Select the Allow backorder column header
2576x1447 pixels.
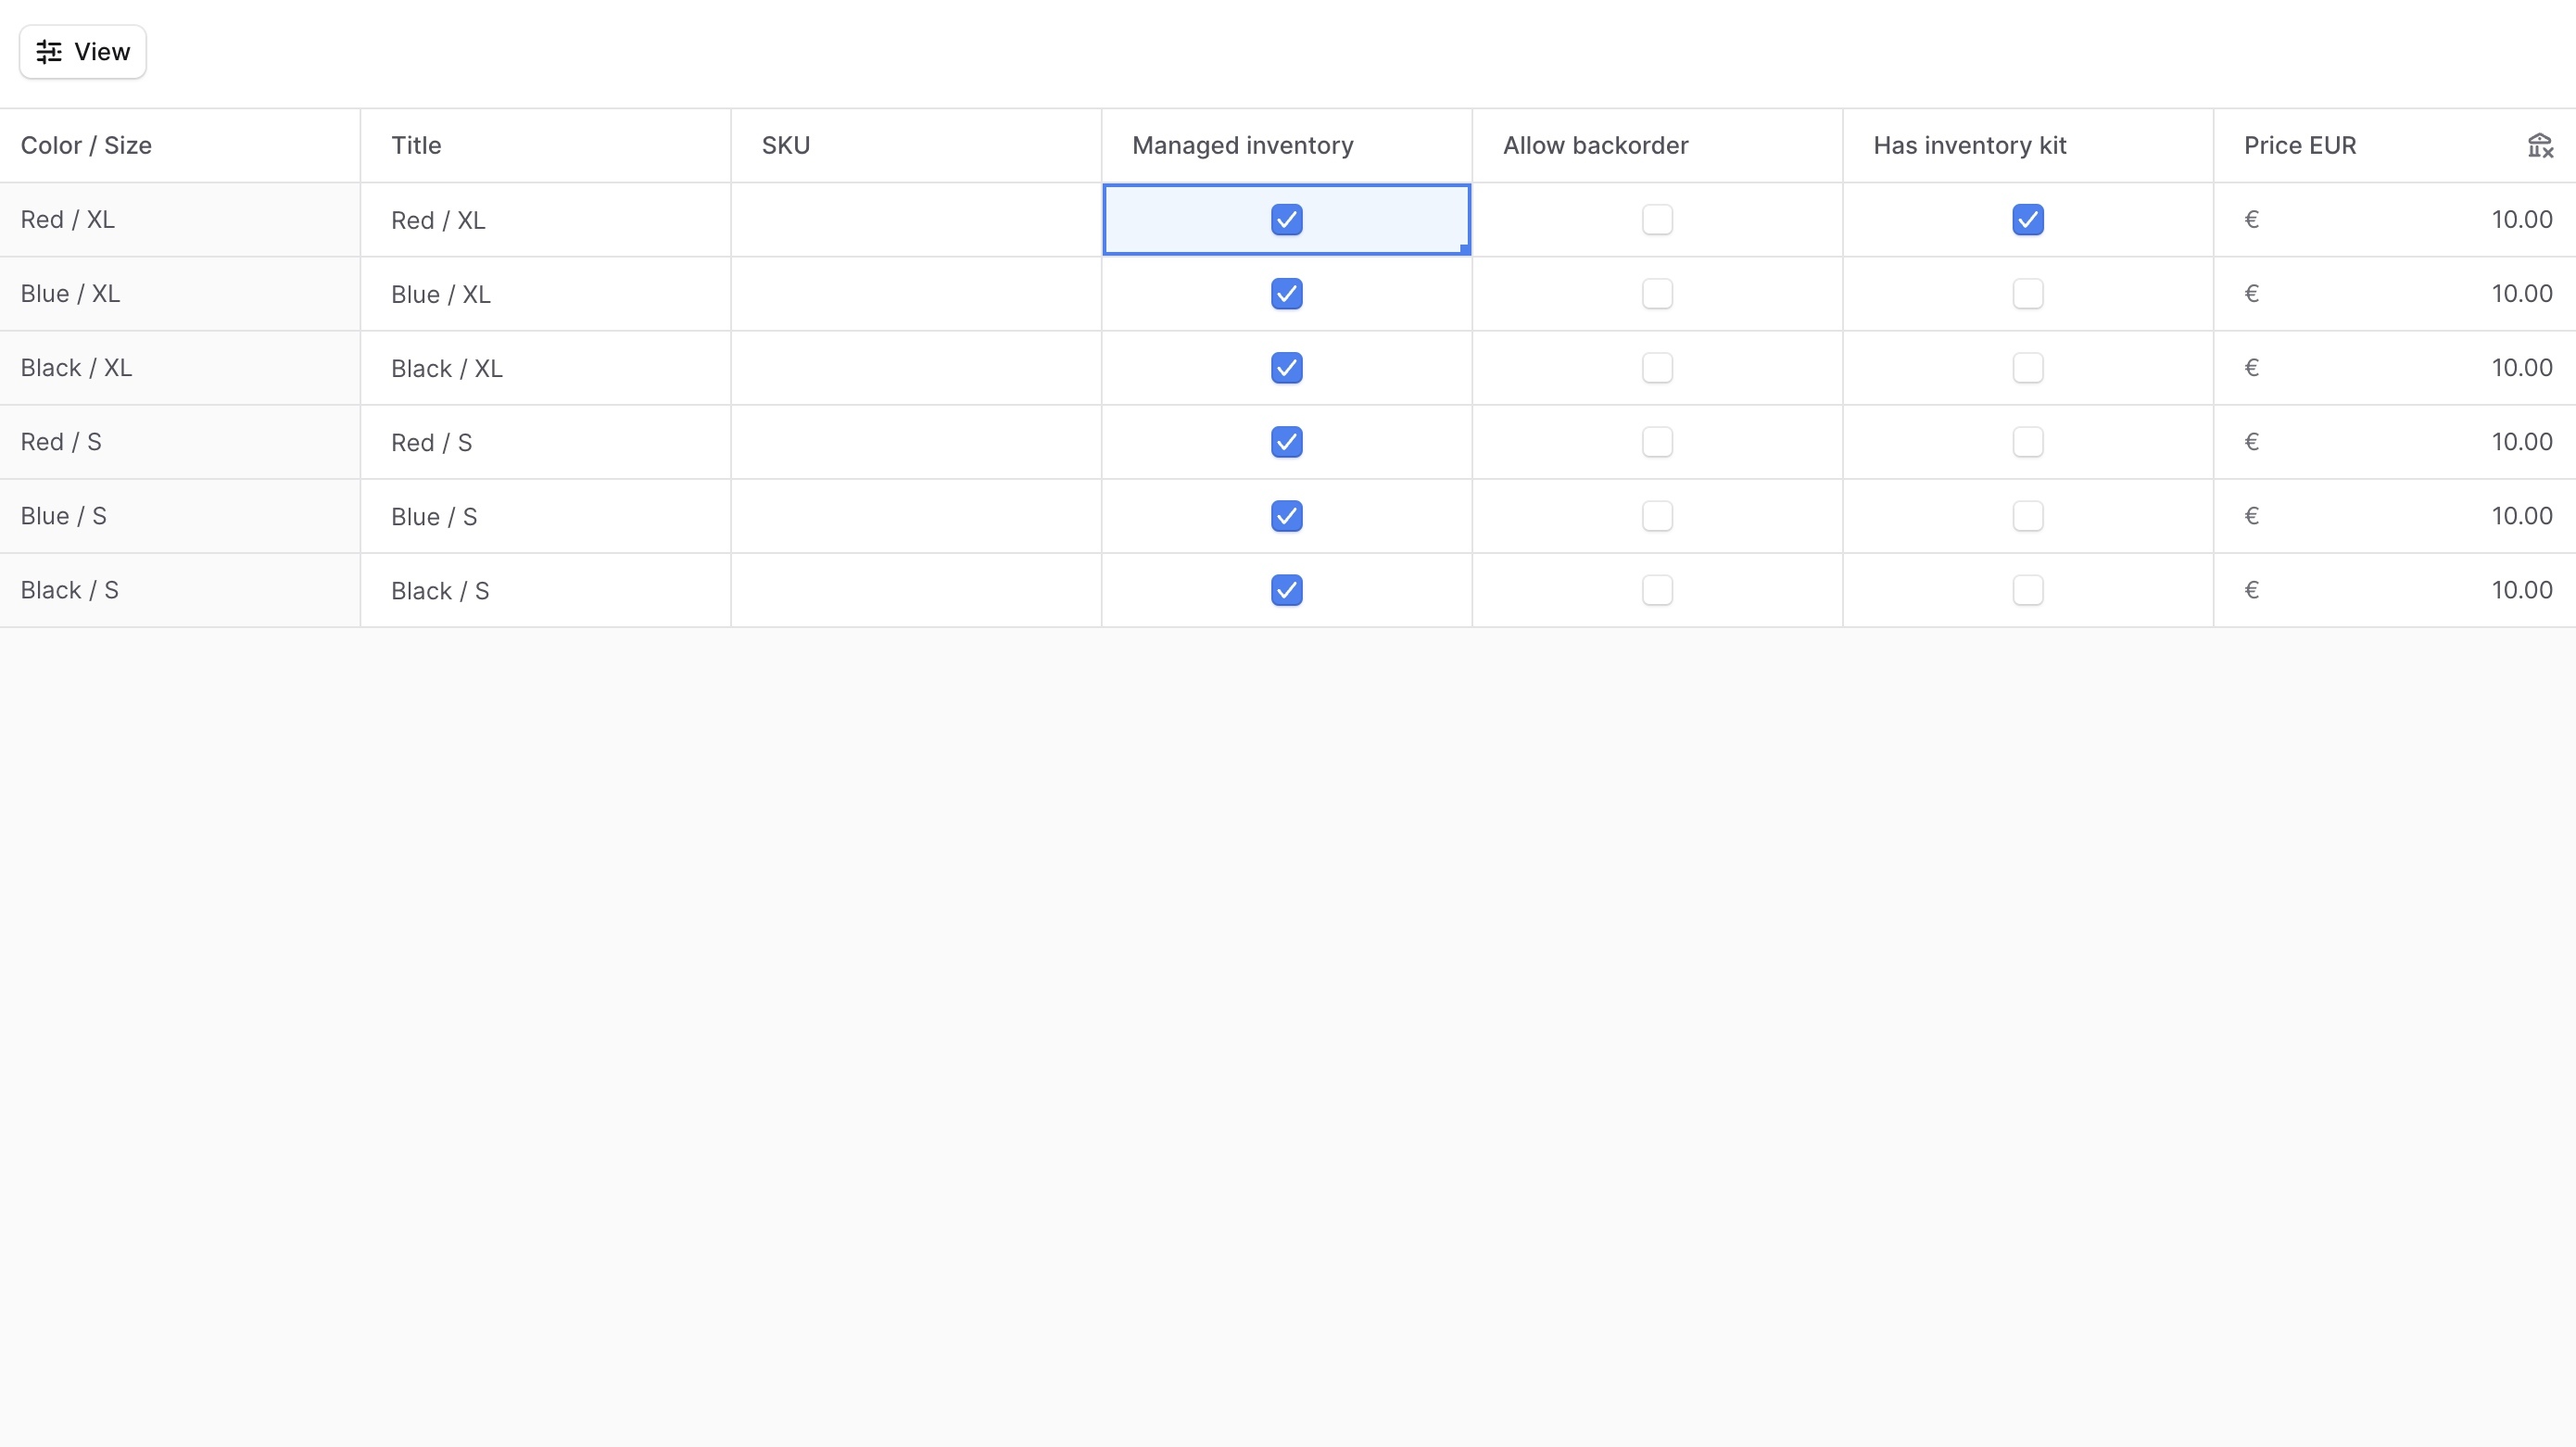click(x=1595, y=145)
